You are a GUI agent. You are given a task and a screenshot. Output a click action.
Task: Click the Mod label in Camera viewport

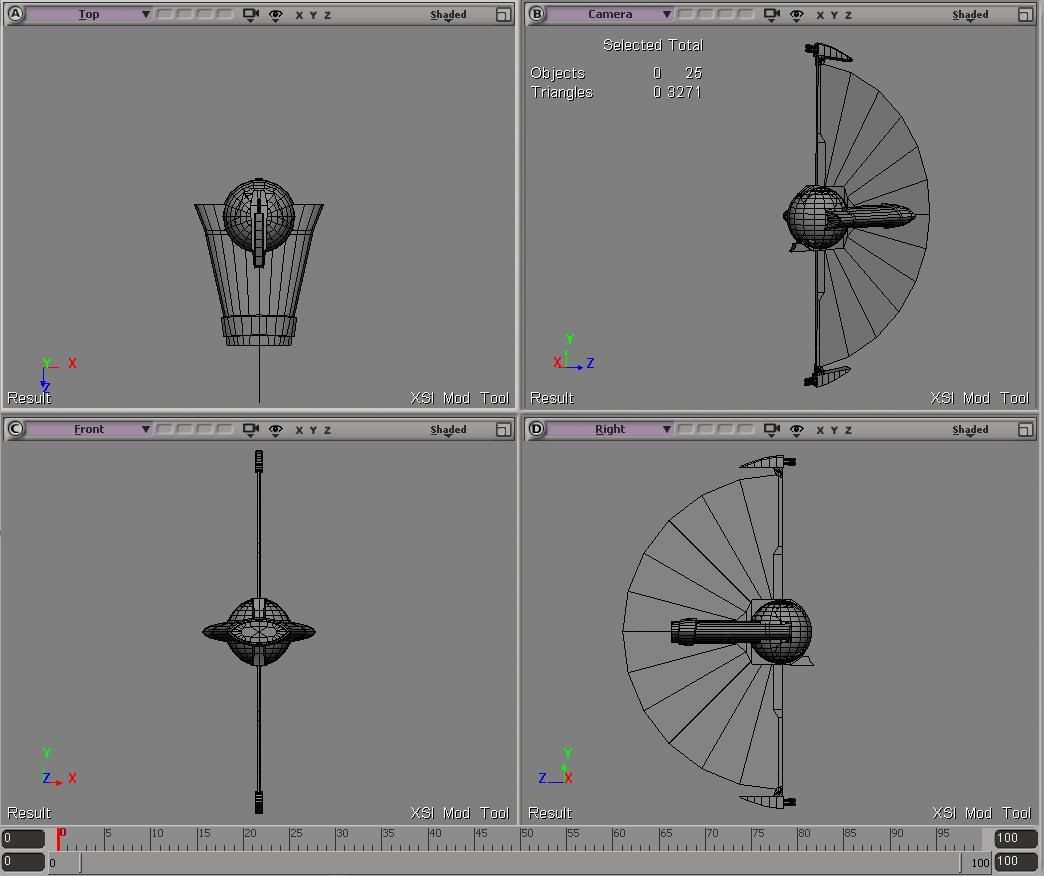(x=976, y=398)
